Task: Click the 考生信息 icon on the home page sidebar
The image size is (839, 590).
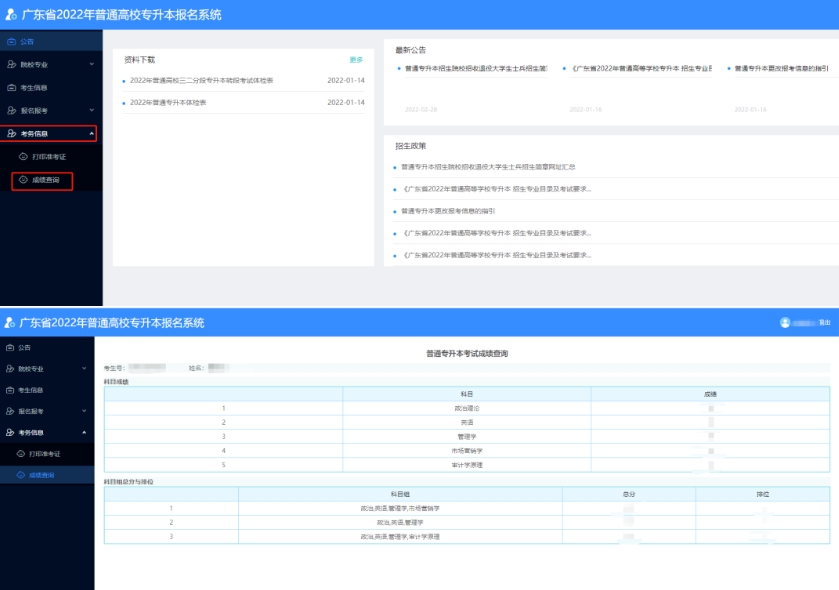Action: pos(11,87)
